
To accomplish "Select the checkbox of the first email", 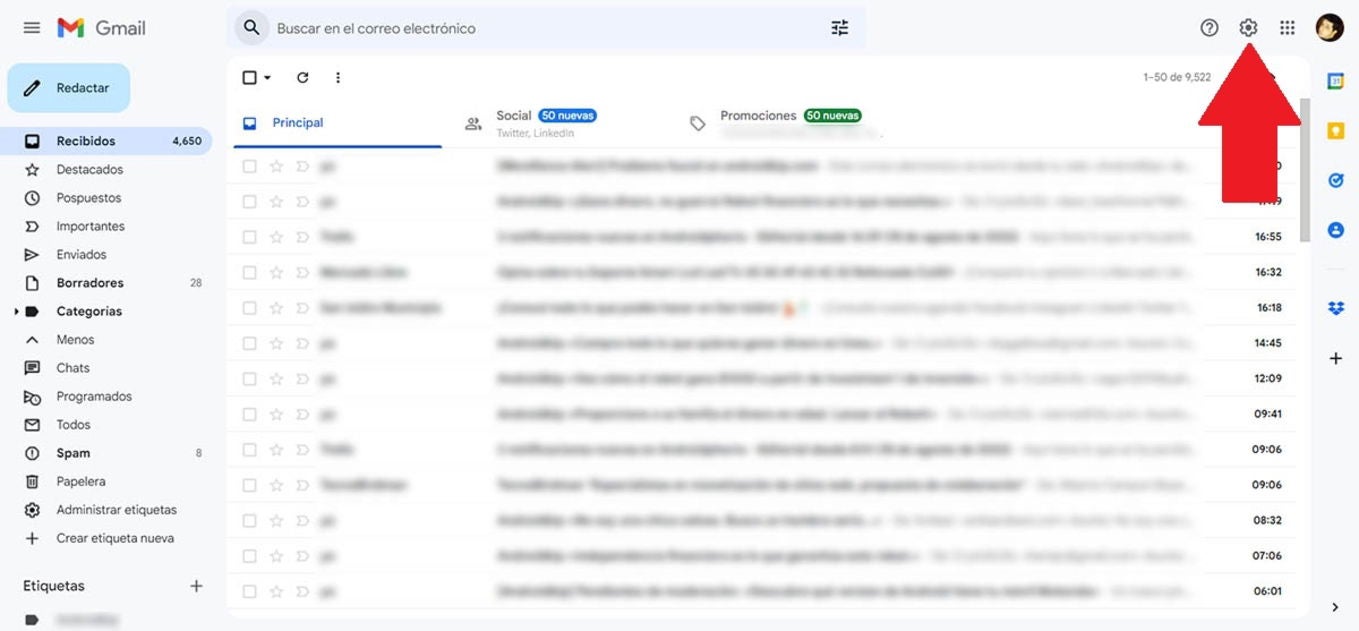I will click(x=249, y=166).
